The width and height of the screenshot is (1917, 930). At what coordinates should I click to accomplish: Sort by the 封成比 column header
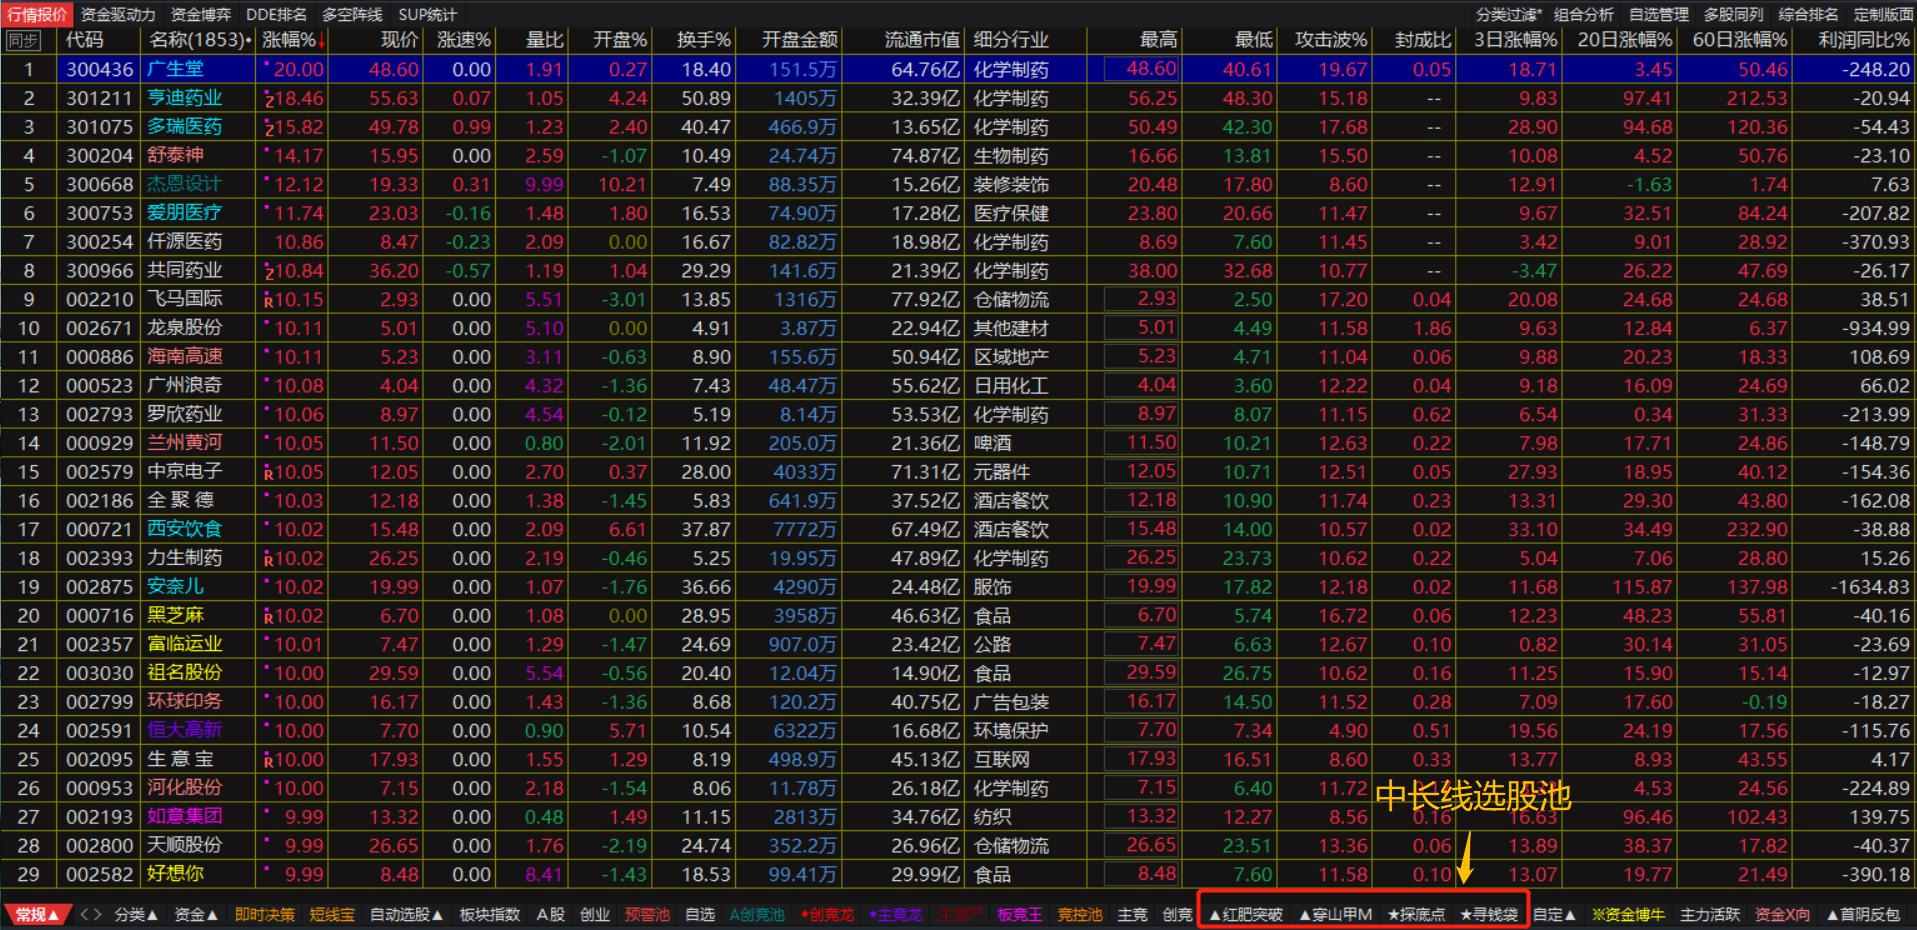tap(1423, 40)
